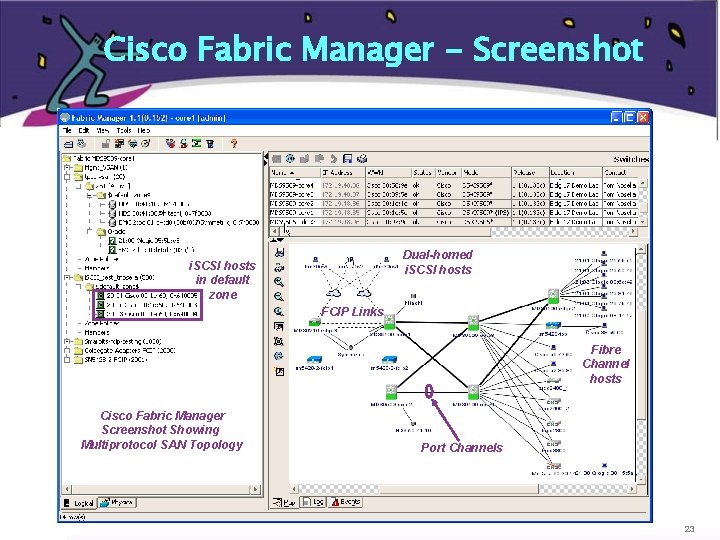This screenshot has height=540, width=720.
Task: Select the right cloud node in the map
Action: point(364,292)
